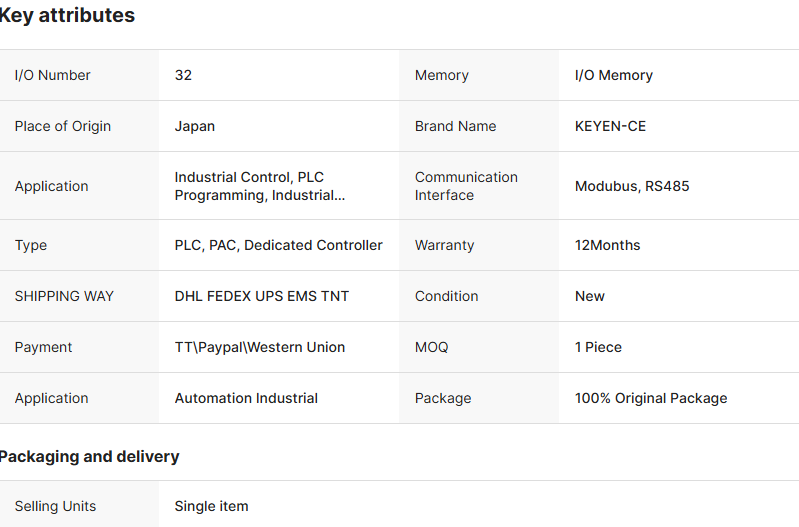Click the 100% Original Package value
This screenshot has width=799, height=527.
651,398
